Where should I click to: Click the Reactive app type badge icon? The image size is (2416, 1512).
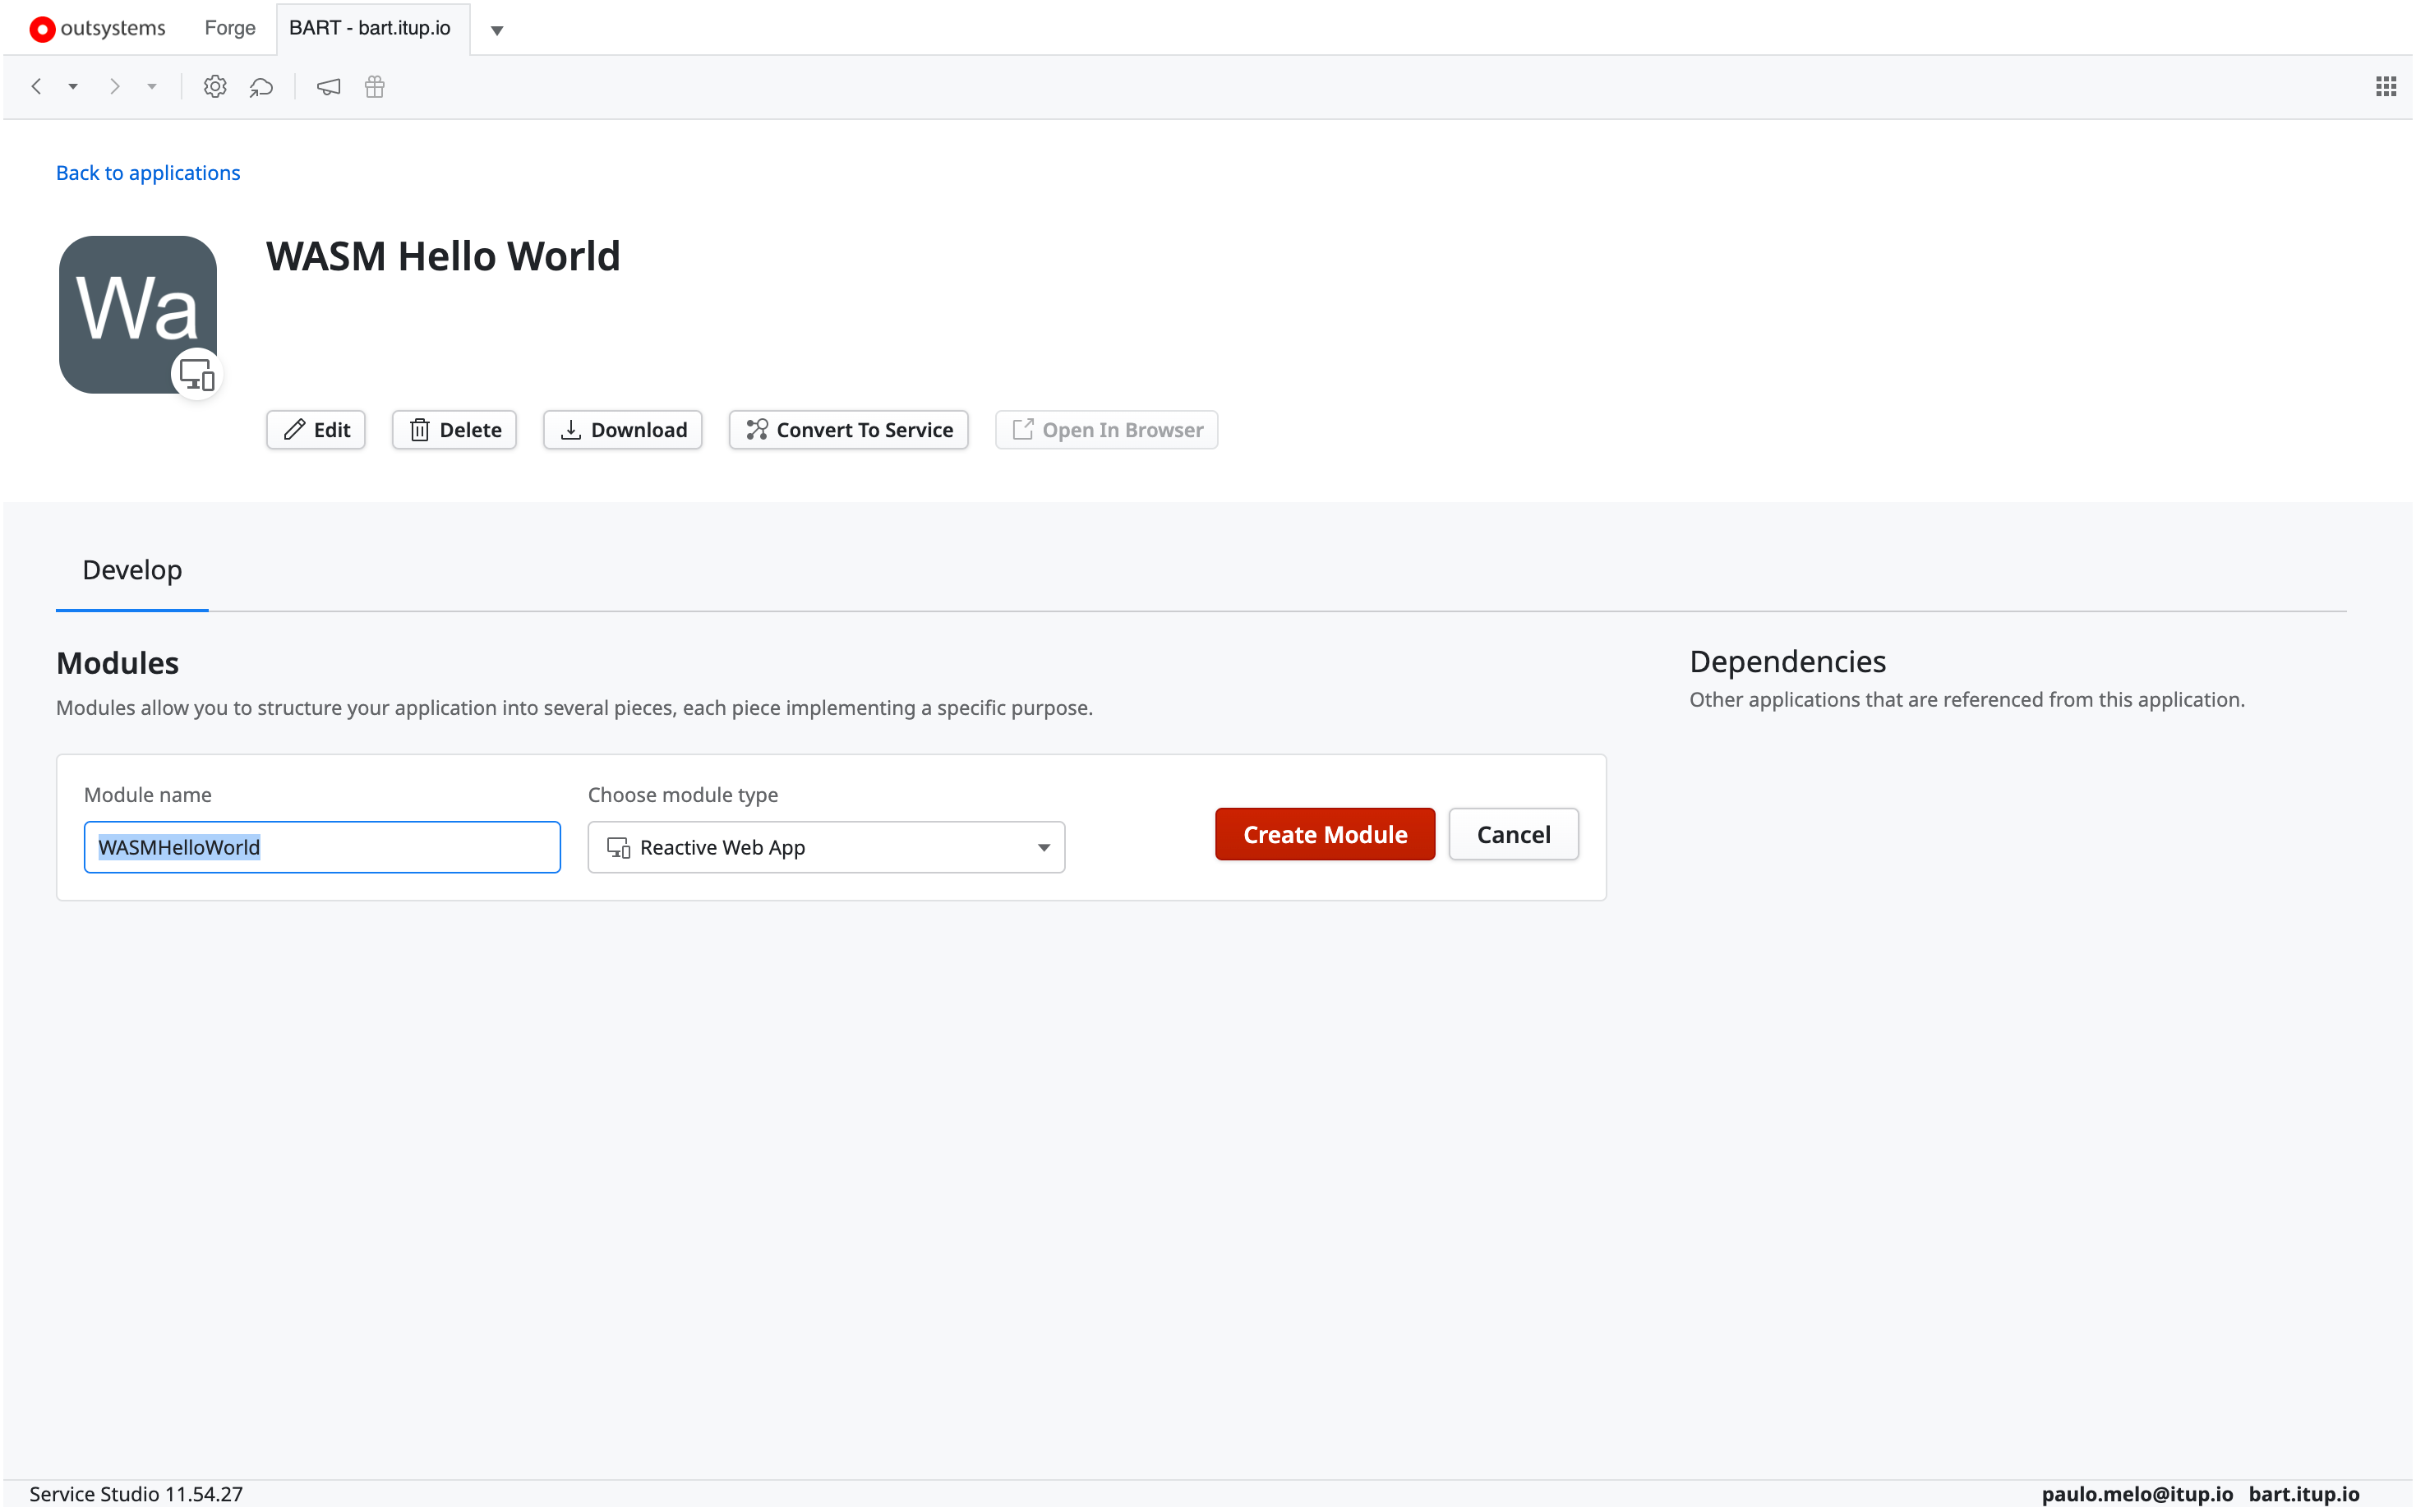(197, 374)
